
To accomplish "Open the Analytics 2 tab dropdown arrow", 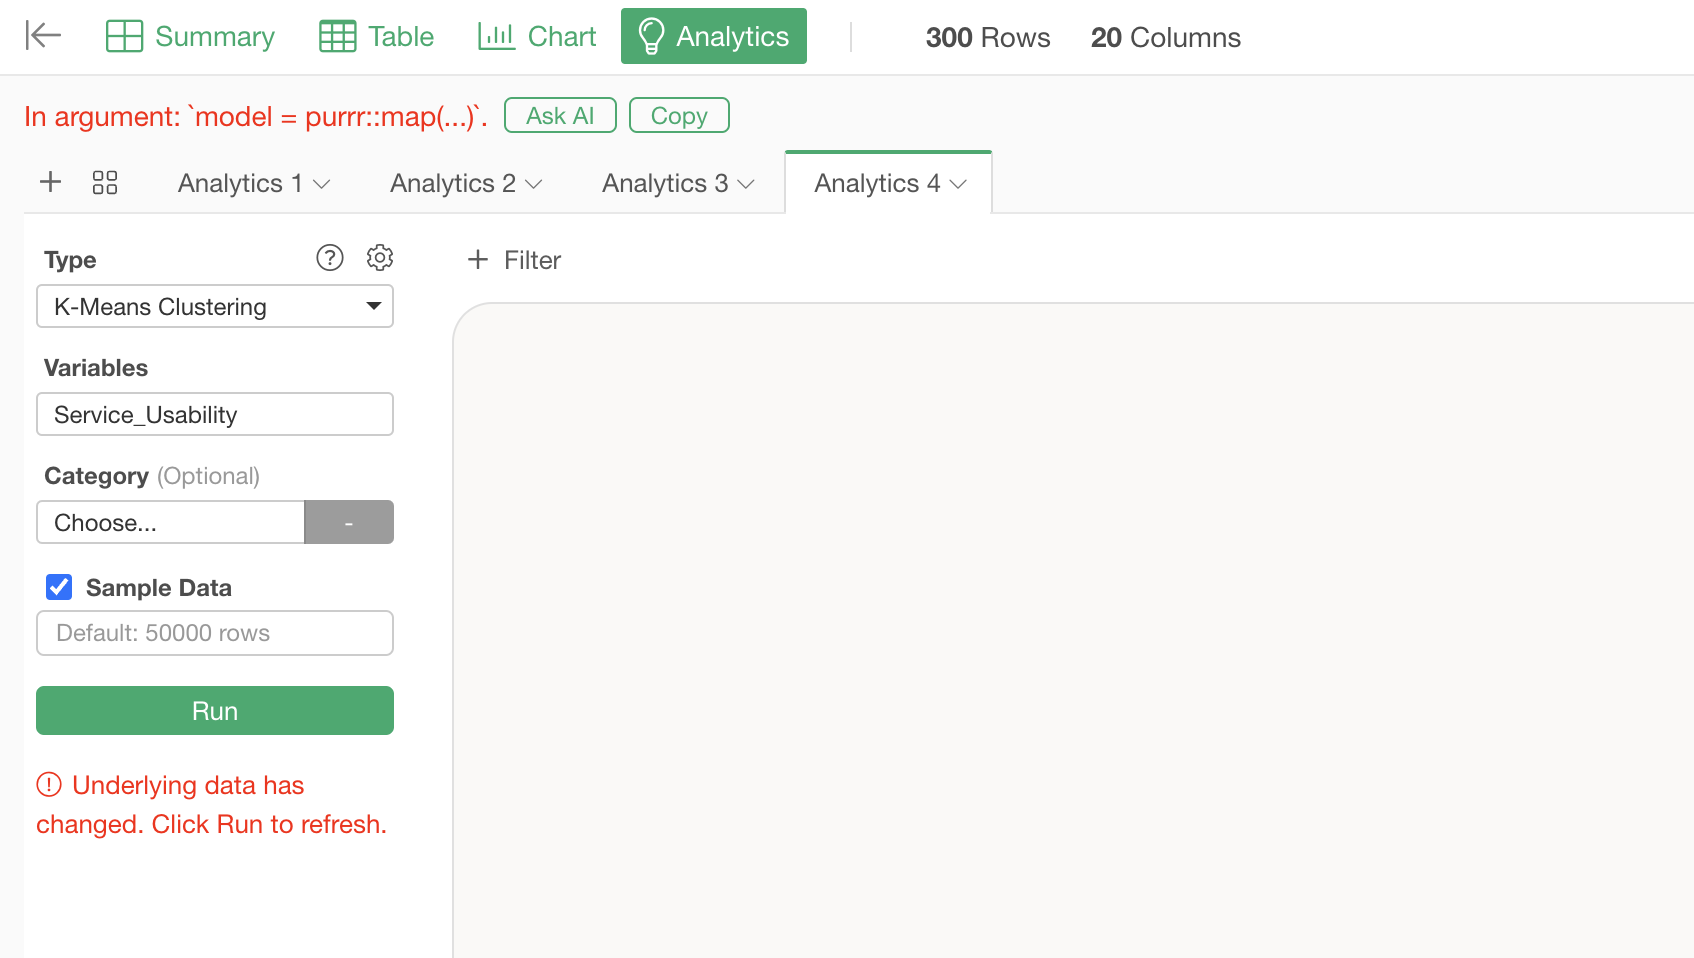I will click(x=534, y=184).
